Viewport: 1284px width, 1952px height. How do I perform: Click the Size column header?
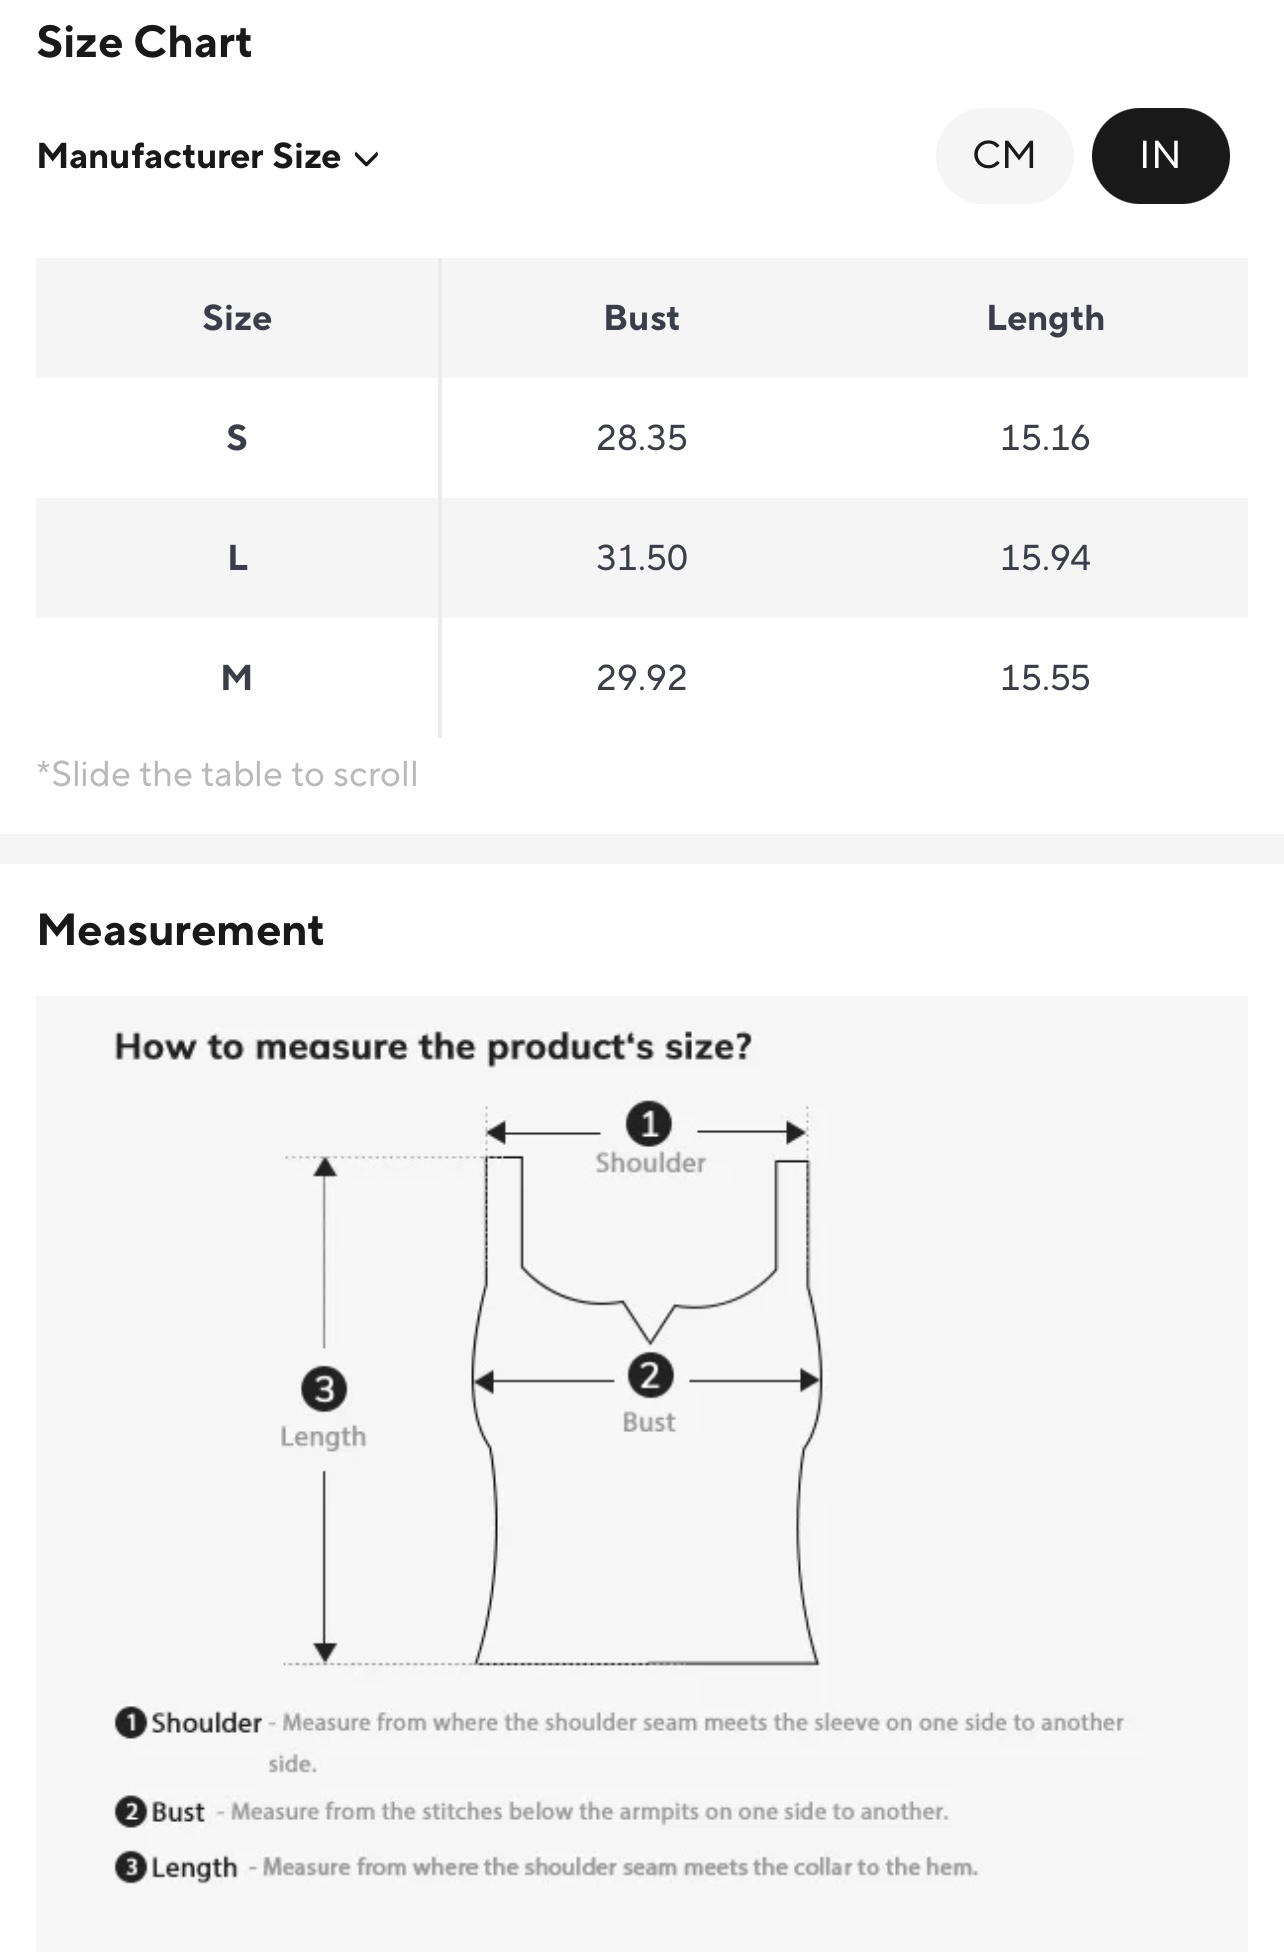click(237, 318)
